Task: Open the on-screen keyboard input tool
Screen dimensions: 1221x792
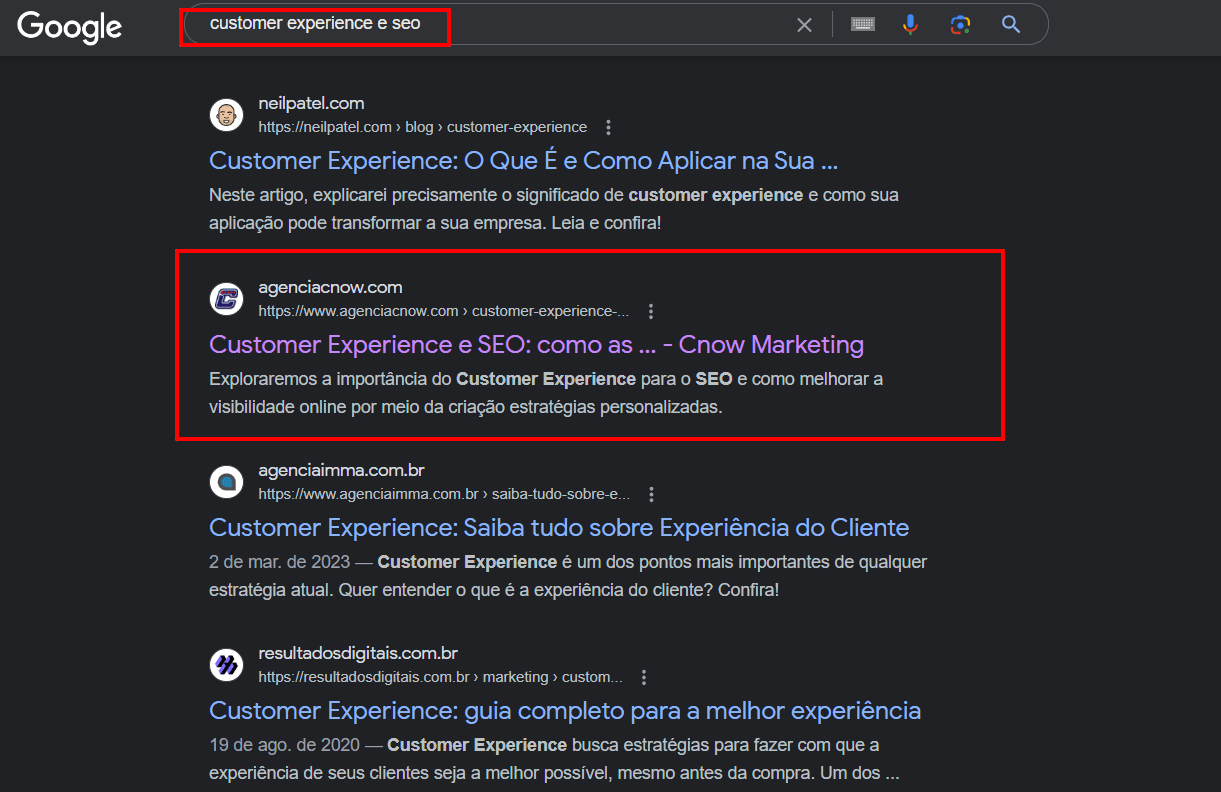Action: 863,25
